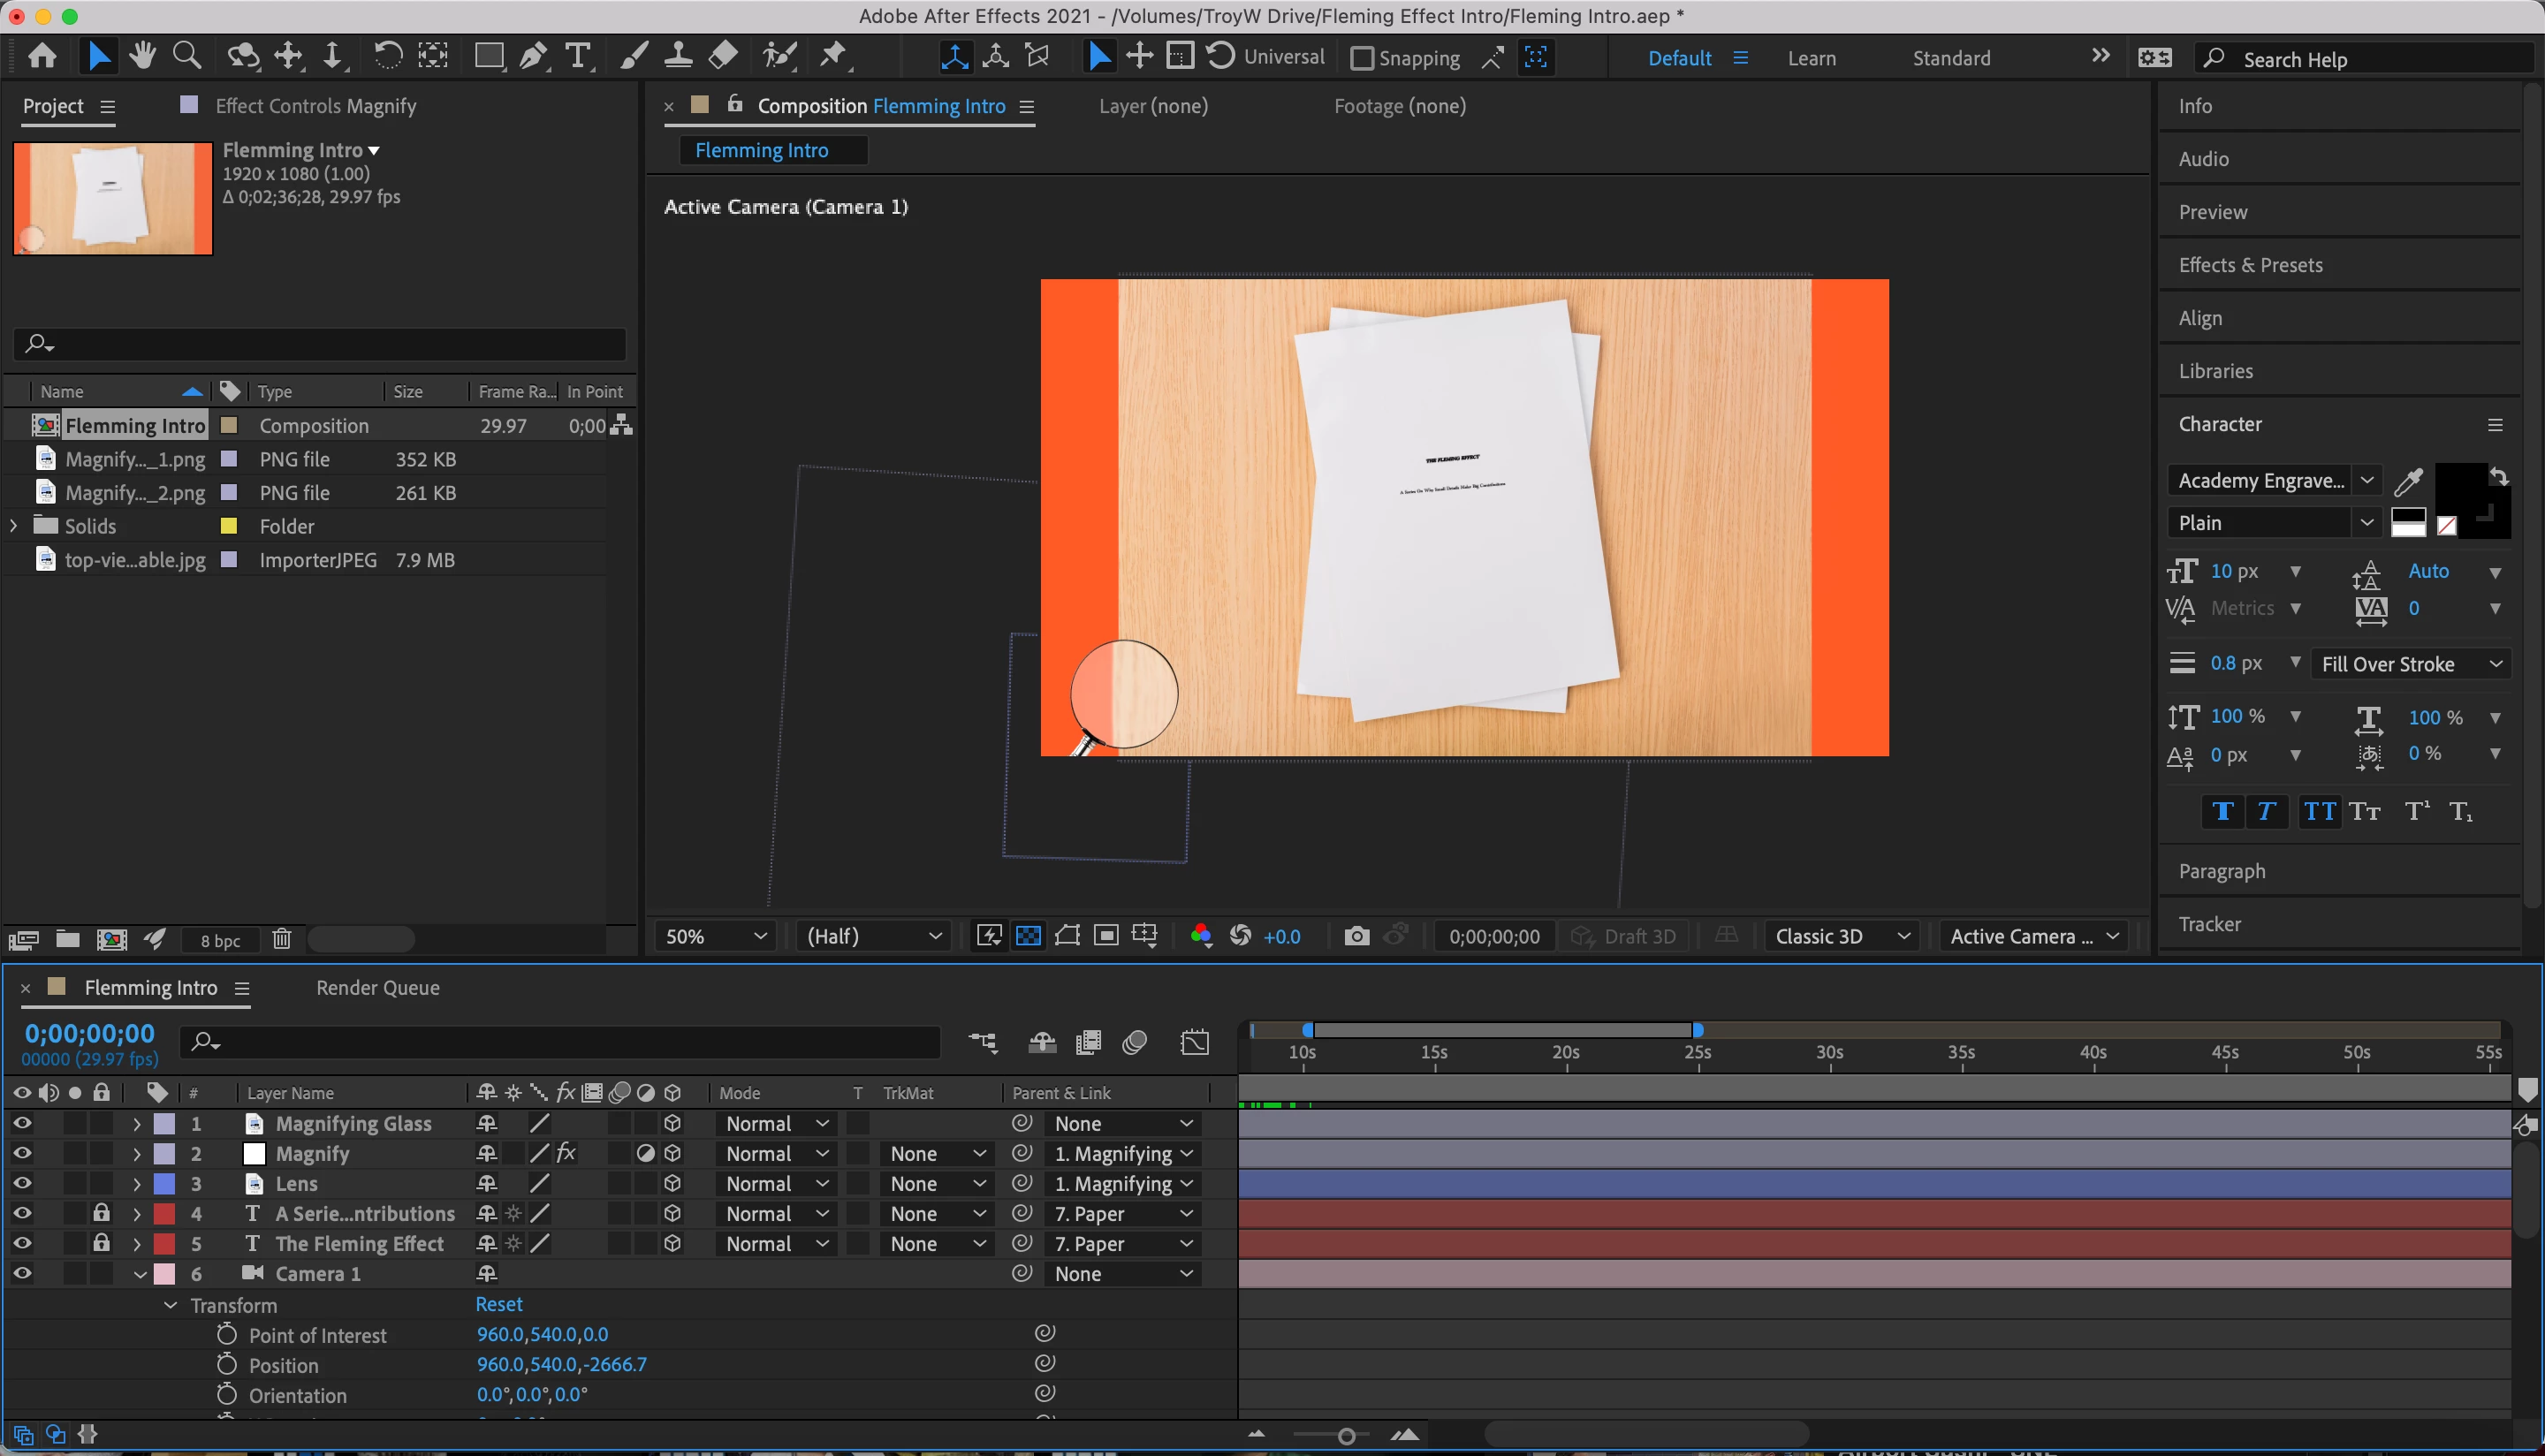2545x1456 pixels.
Task: Select the Pen tool in toolbar
Action: (x=533, y=56)
